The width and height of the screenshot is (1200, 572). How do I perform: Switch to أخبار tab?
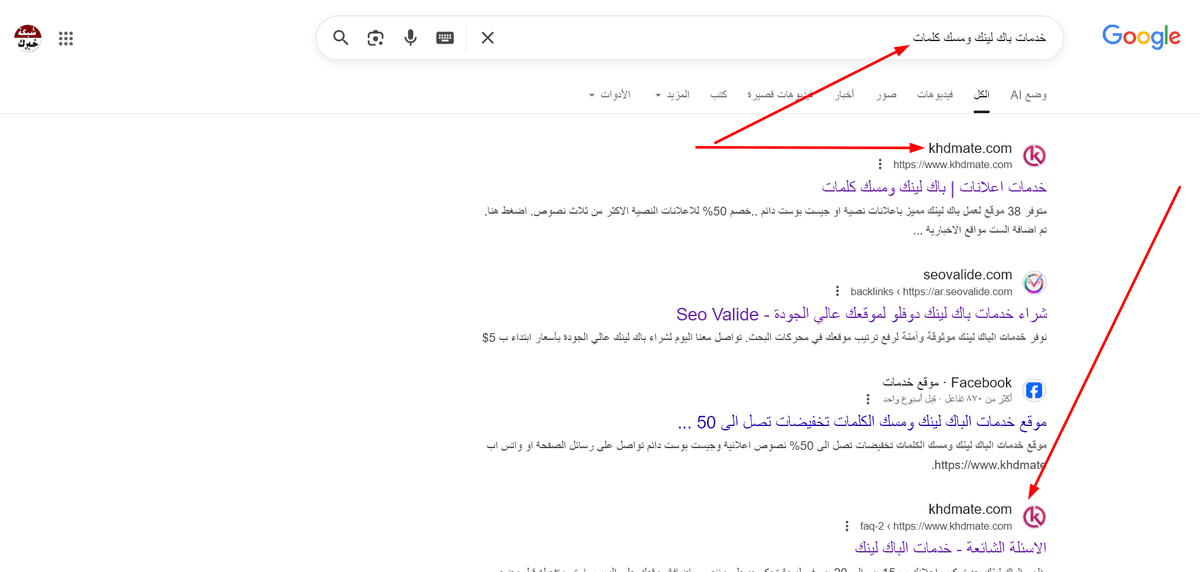point(845,94)
